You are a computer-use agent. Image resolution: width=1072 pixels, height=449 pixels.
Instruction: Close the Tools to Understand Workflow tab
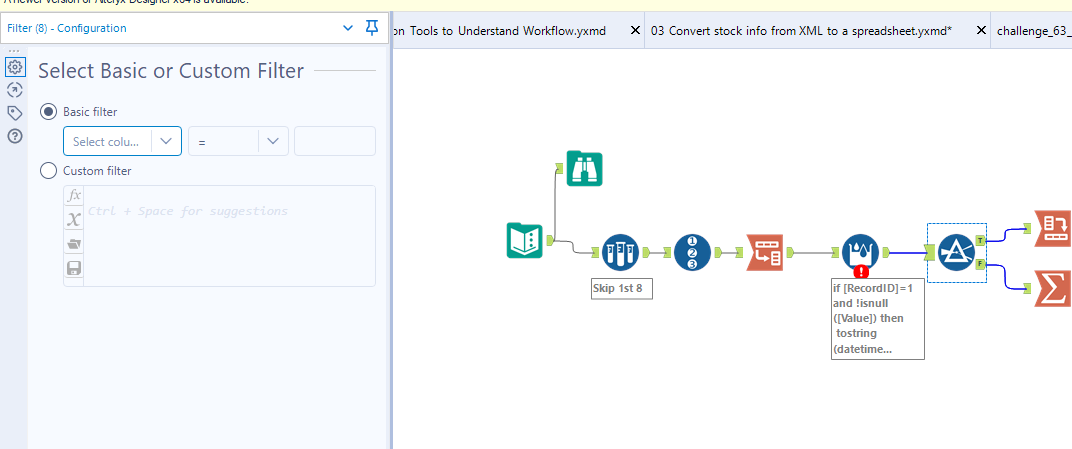[635, 31]
